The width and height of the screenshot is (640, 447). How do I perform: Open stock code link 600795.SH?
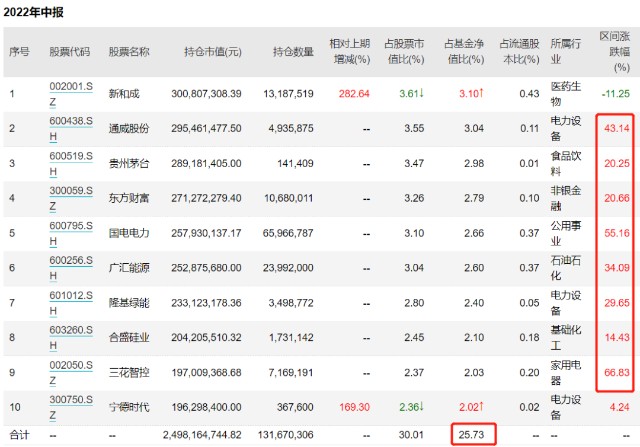point(71,233)
